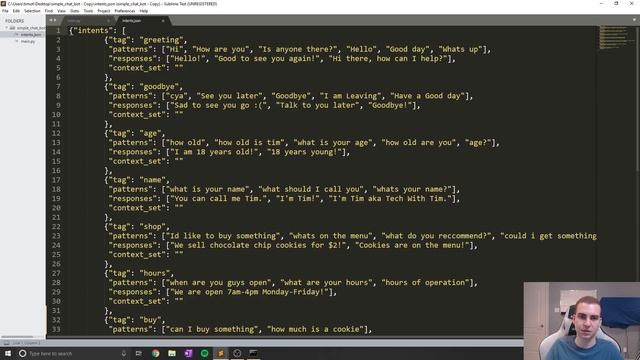The width and height of the screenshot is (640, 360).
Task: Click the tab navigation arrows left of tabs
Action: point(53,20)
